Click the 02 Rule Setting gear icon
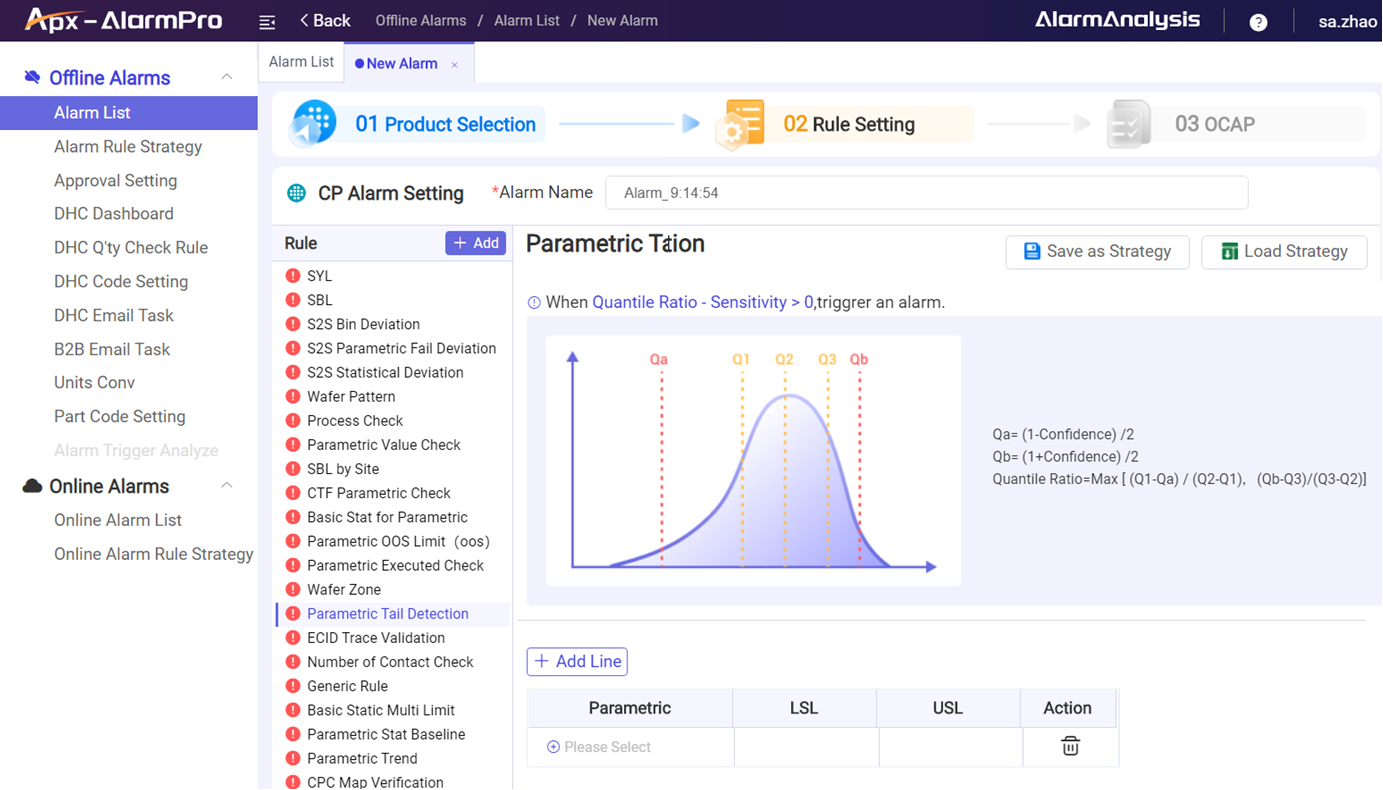Screen dimensions: 1383x790 (740, 123)
